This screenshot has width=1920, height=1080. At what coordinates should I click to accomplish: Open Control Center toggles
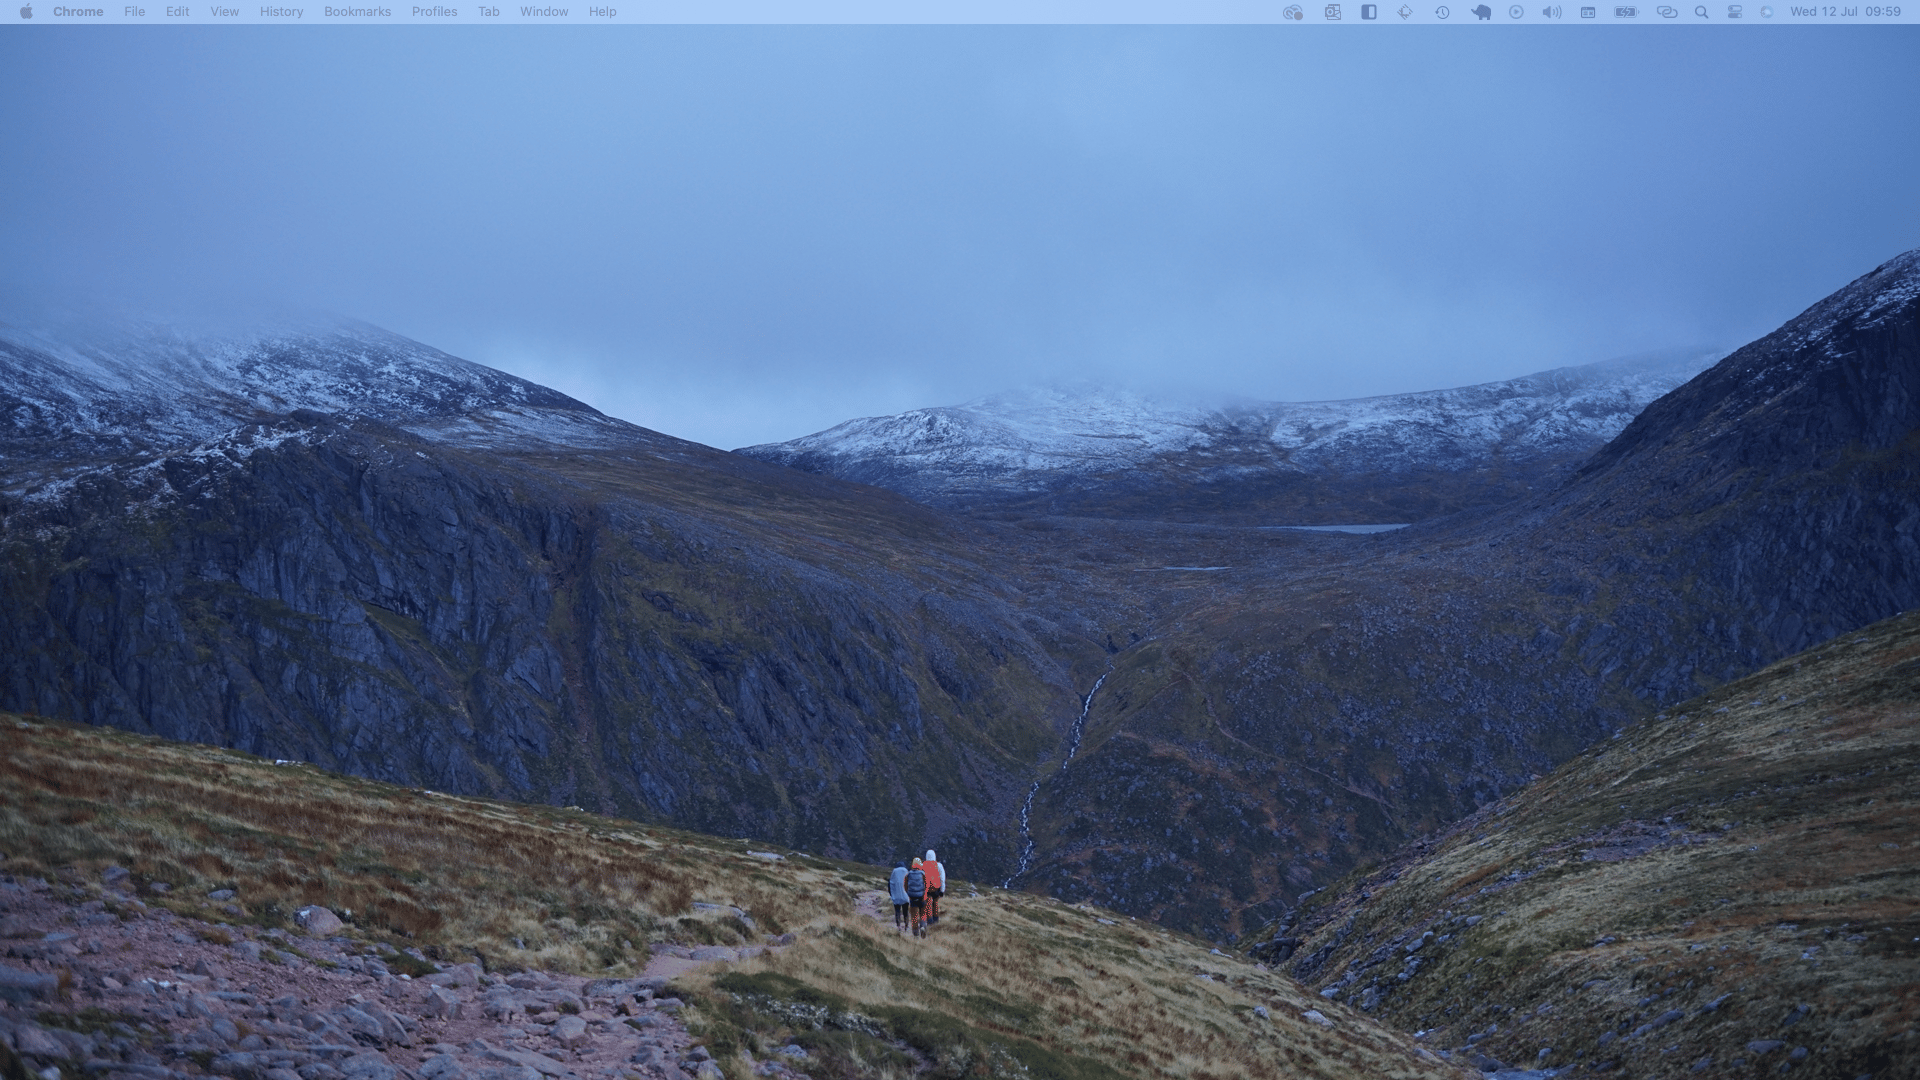(1735, 12)
